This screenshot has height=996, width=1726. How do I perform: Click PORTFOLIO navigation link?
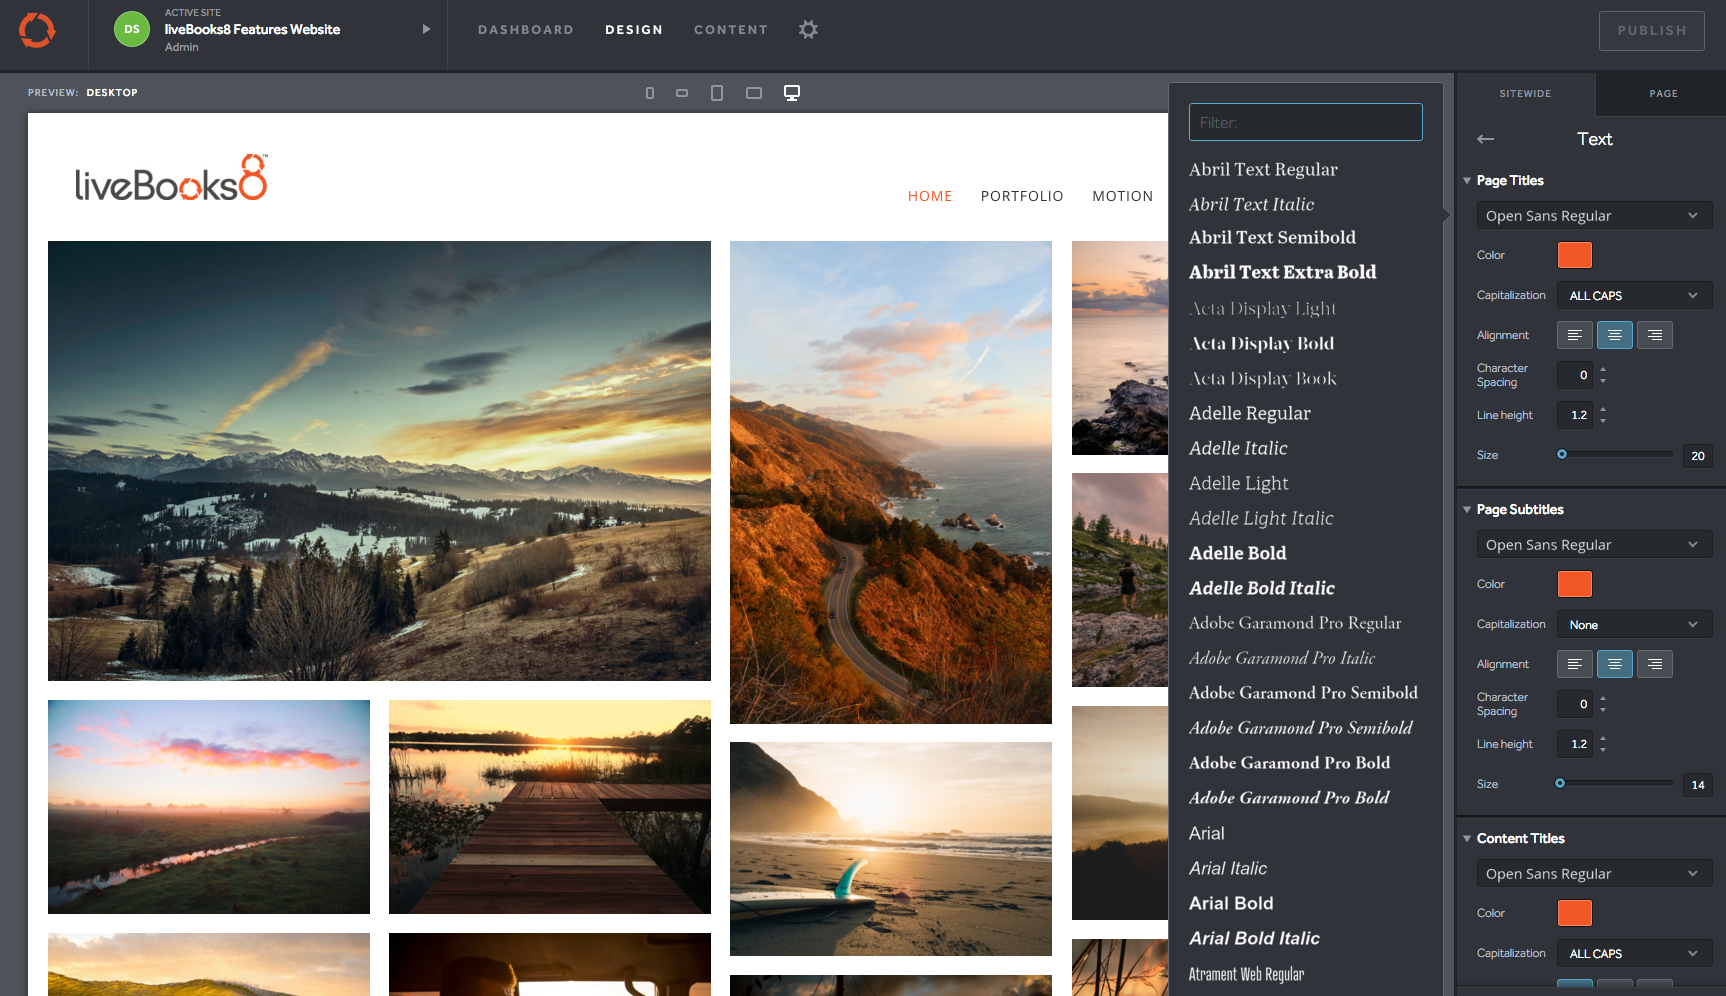(x=1022, y=196)
